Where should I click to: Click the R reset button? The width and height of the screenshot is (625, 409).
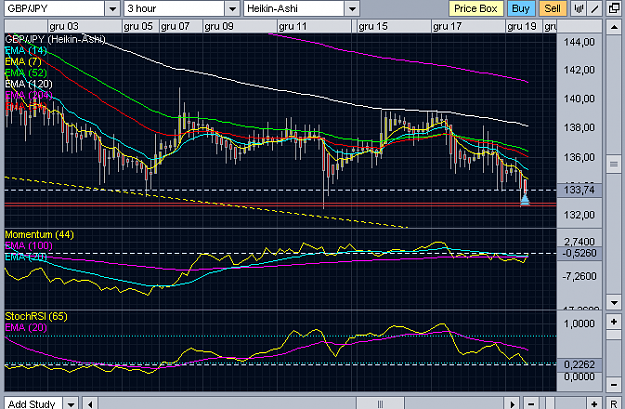click(x=614, y=403)
